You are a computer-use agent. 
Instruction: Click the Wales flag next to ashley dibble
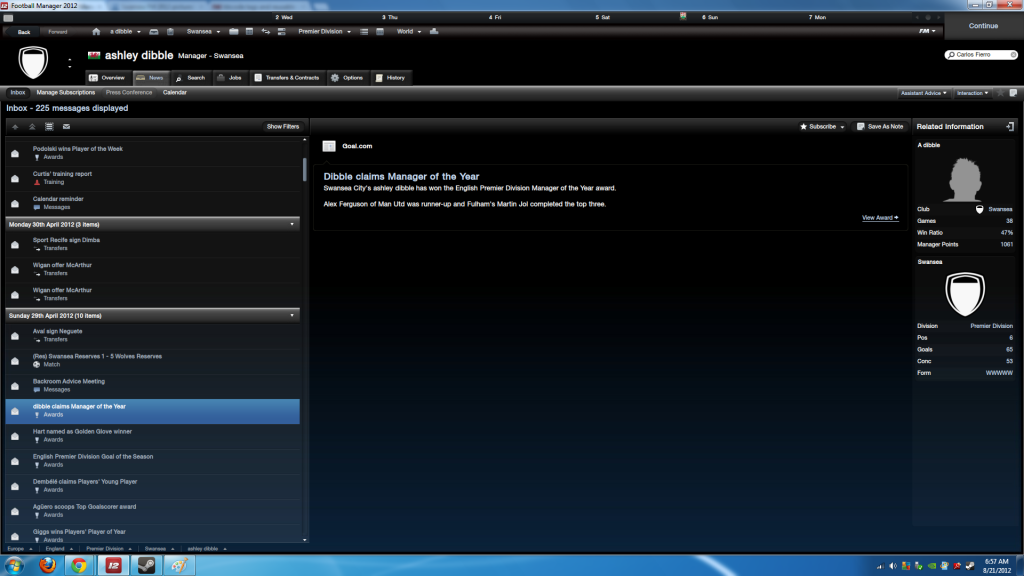pyautogui.click(x=94, y=56)
